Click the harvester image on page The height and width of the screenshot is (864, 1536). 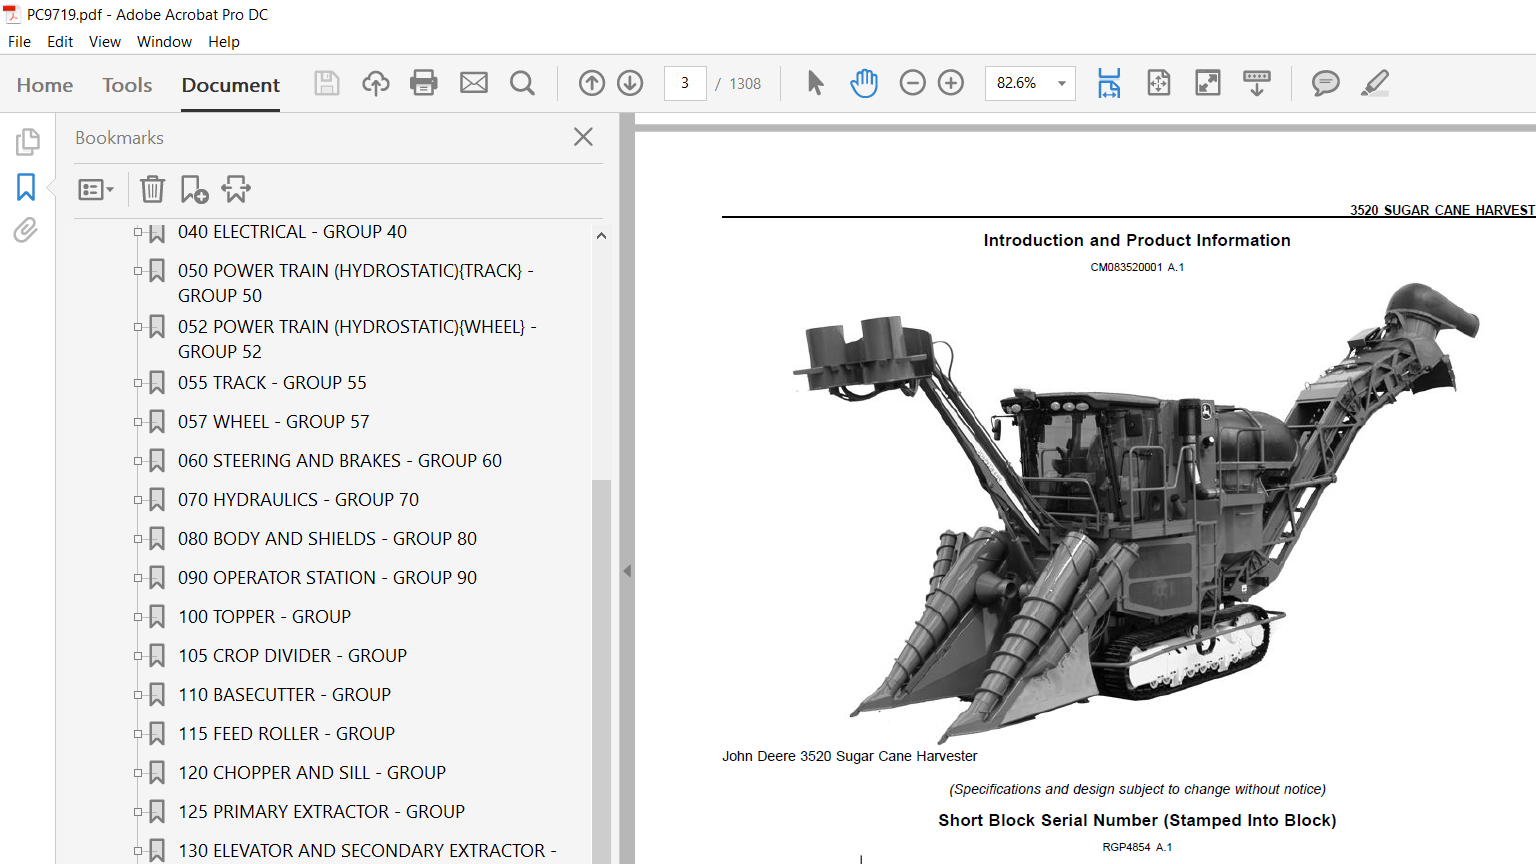(x=1136, y=512)
